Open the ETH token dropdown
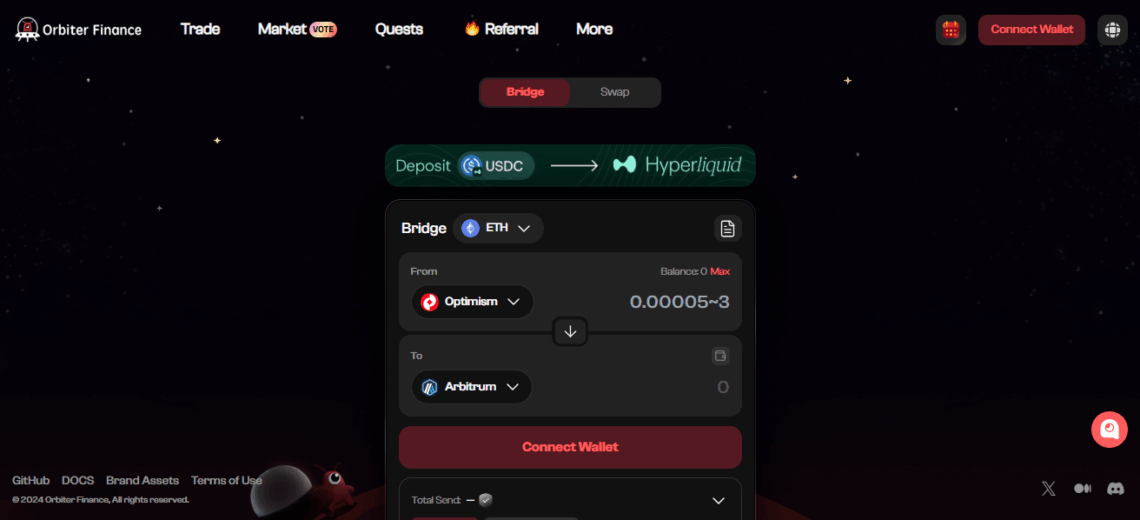Screen dimensions: 1140x520 tap(498, 228)
